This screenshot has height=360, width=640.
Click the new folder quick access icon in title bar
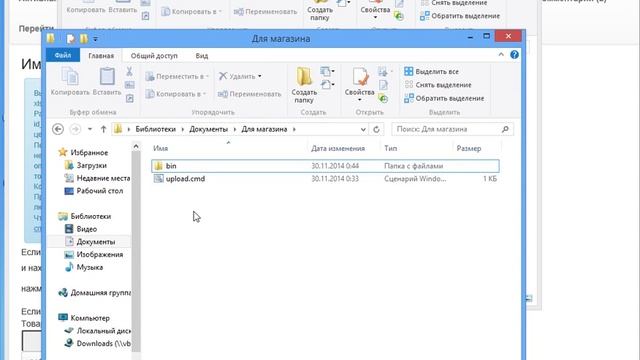coord(84,39)
